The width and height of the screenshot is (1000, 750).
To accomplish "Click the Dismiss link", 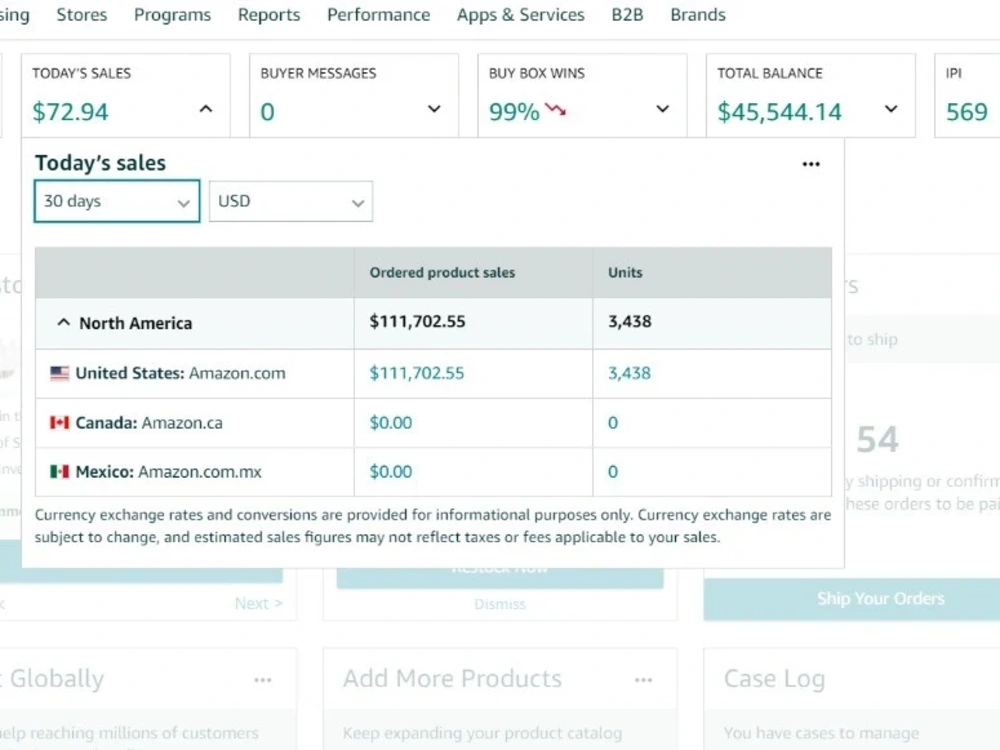I will [x=500, y=604].
